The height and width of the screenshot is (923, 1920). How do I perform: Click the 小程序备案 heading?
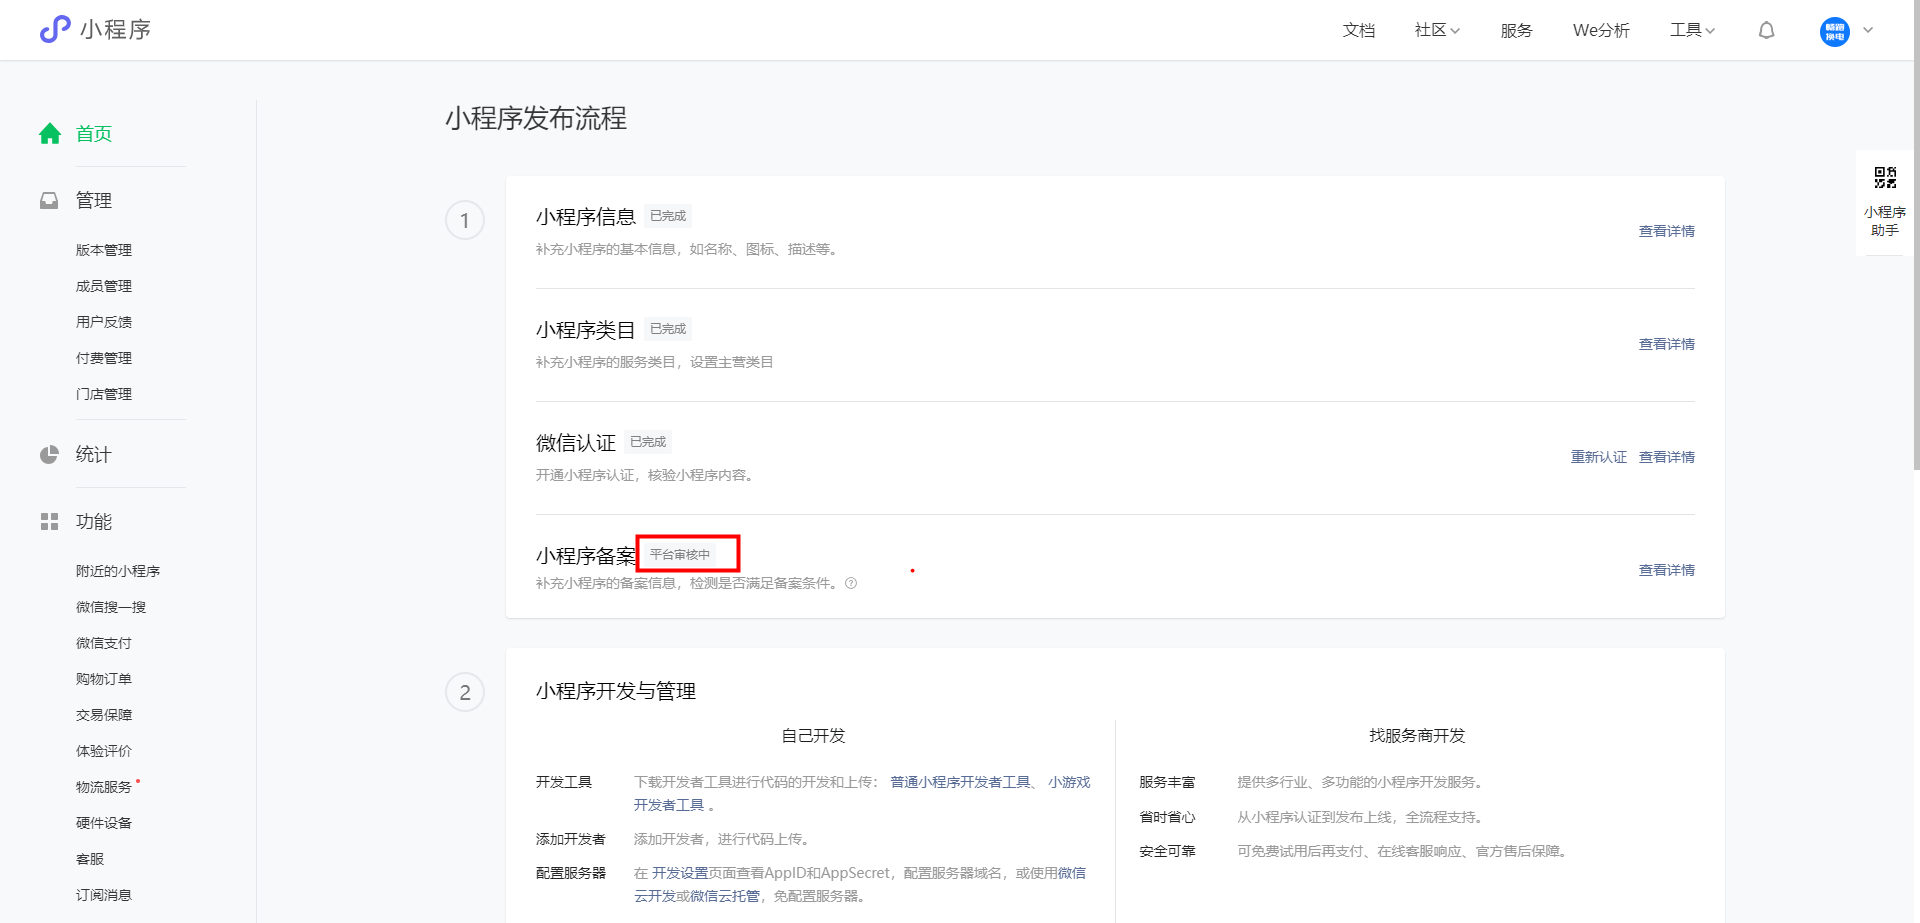[x=586, y=556]
